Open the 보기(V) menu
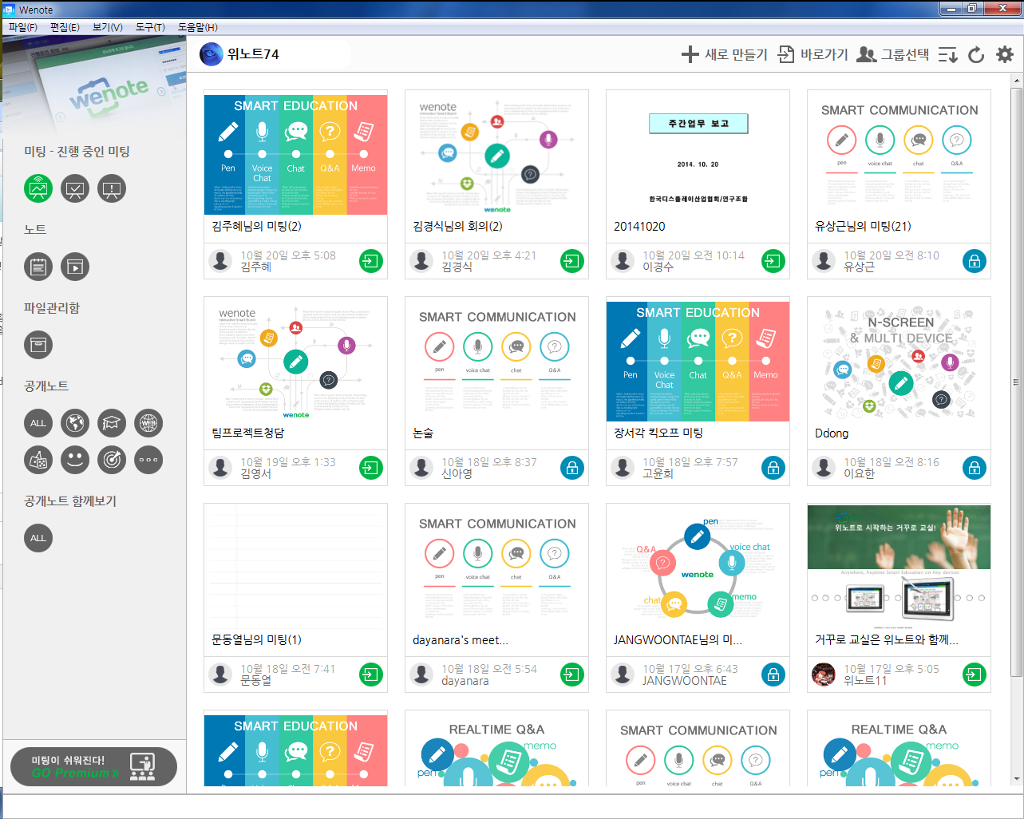The width and height of the screenshot is (1024, 819). [107, 27]
